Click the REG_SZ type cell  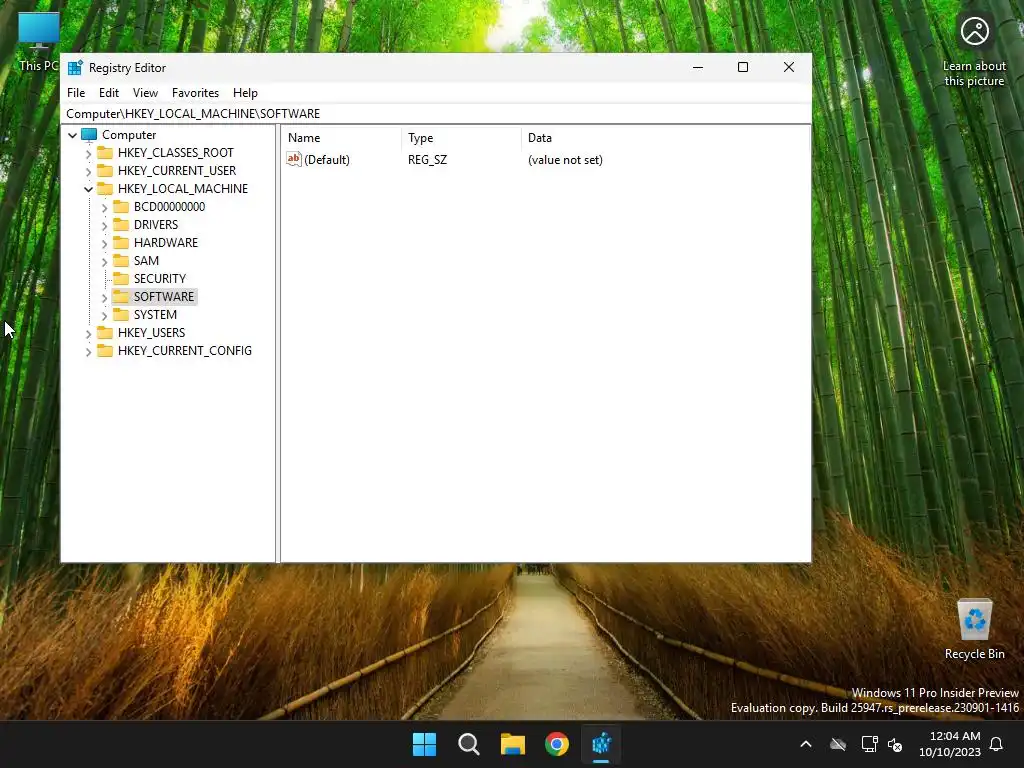(x=428, y=160)
